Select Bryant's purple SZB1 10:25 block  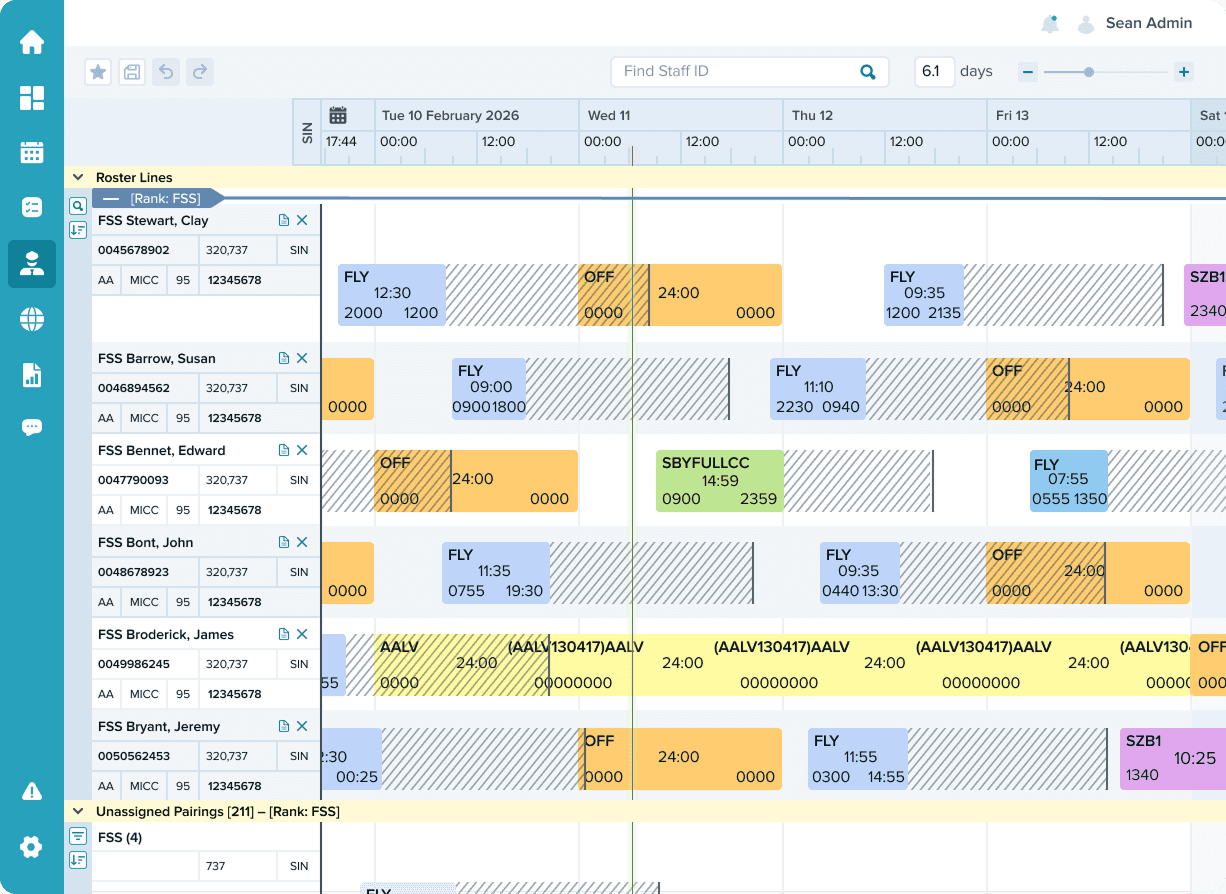point(1173,757)
